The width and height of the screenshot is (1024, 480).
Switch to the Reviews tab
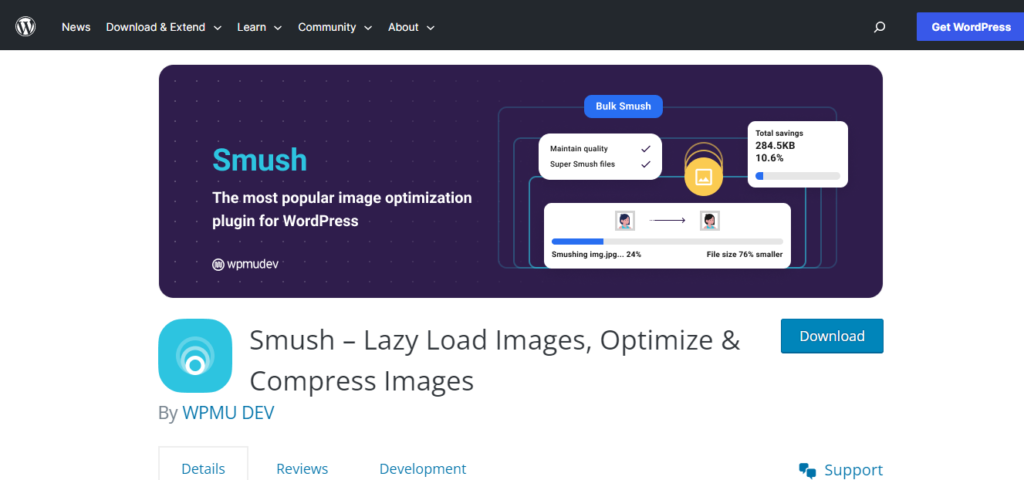tap(302, 468)
